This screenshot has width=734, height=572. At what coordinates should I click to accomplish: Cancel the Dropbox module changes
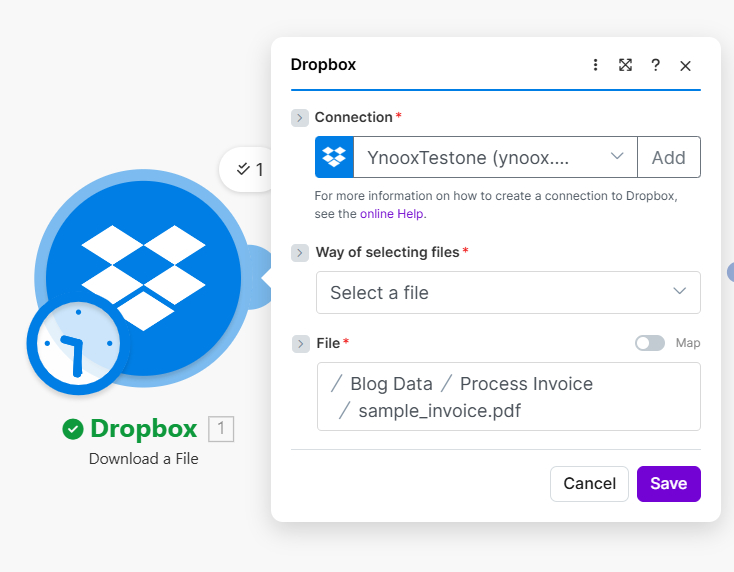589,484
